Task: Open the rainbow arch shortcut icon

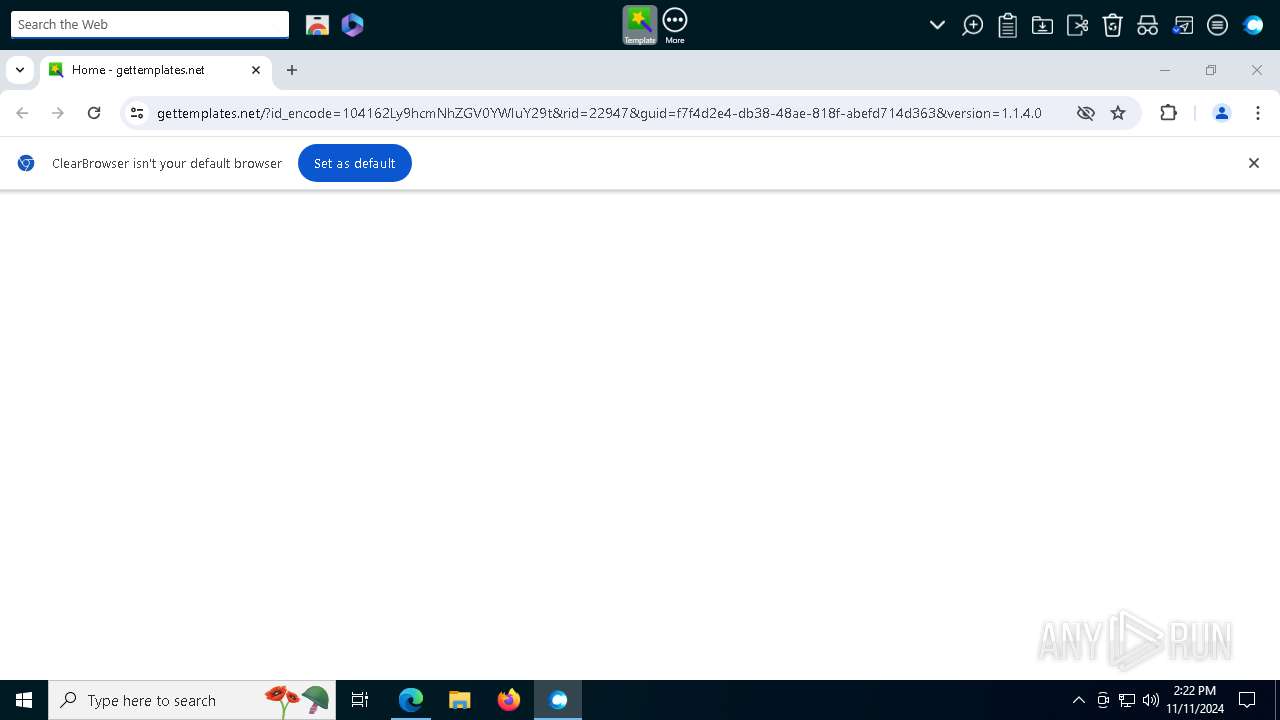Action: (317, 25)
